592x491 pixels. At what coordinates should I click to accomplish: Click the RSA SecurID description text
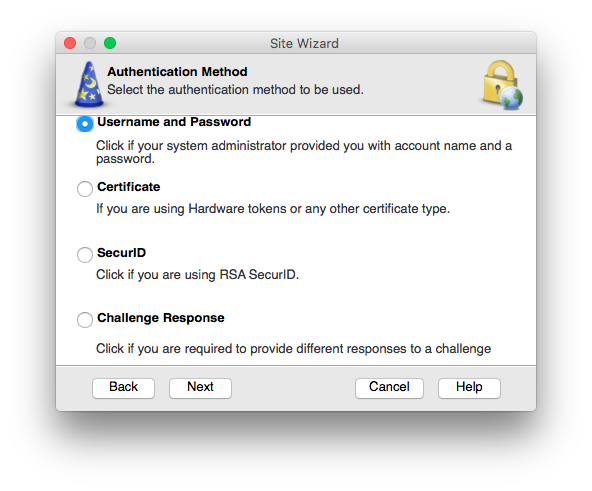(197, 275)
